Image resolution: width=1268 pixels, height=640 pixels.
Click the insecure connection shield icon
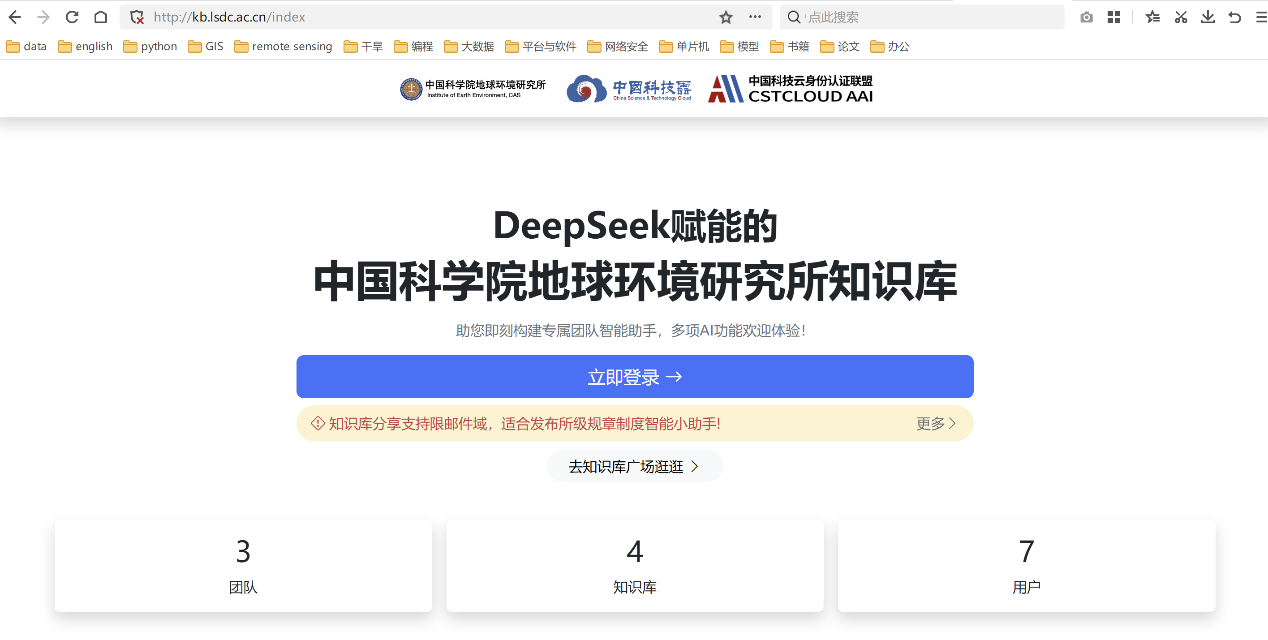137,17
